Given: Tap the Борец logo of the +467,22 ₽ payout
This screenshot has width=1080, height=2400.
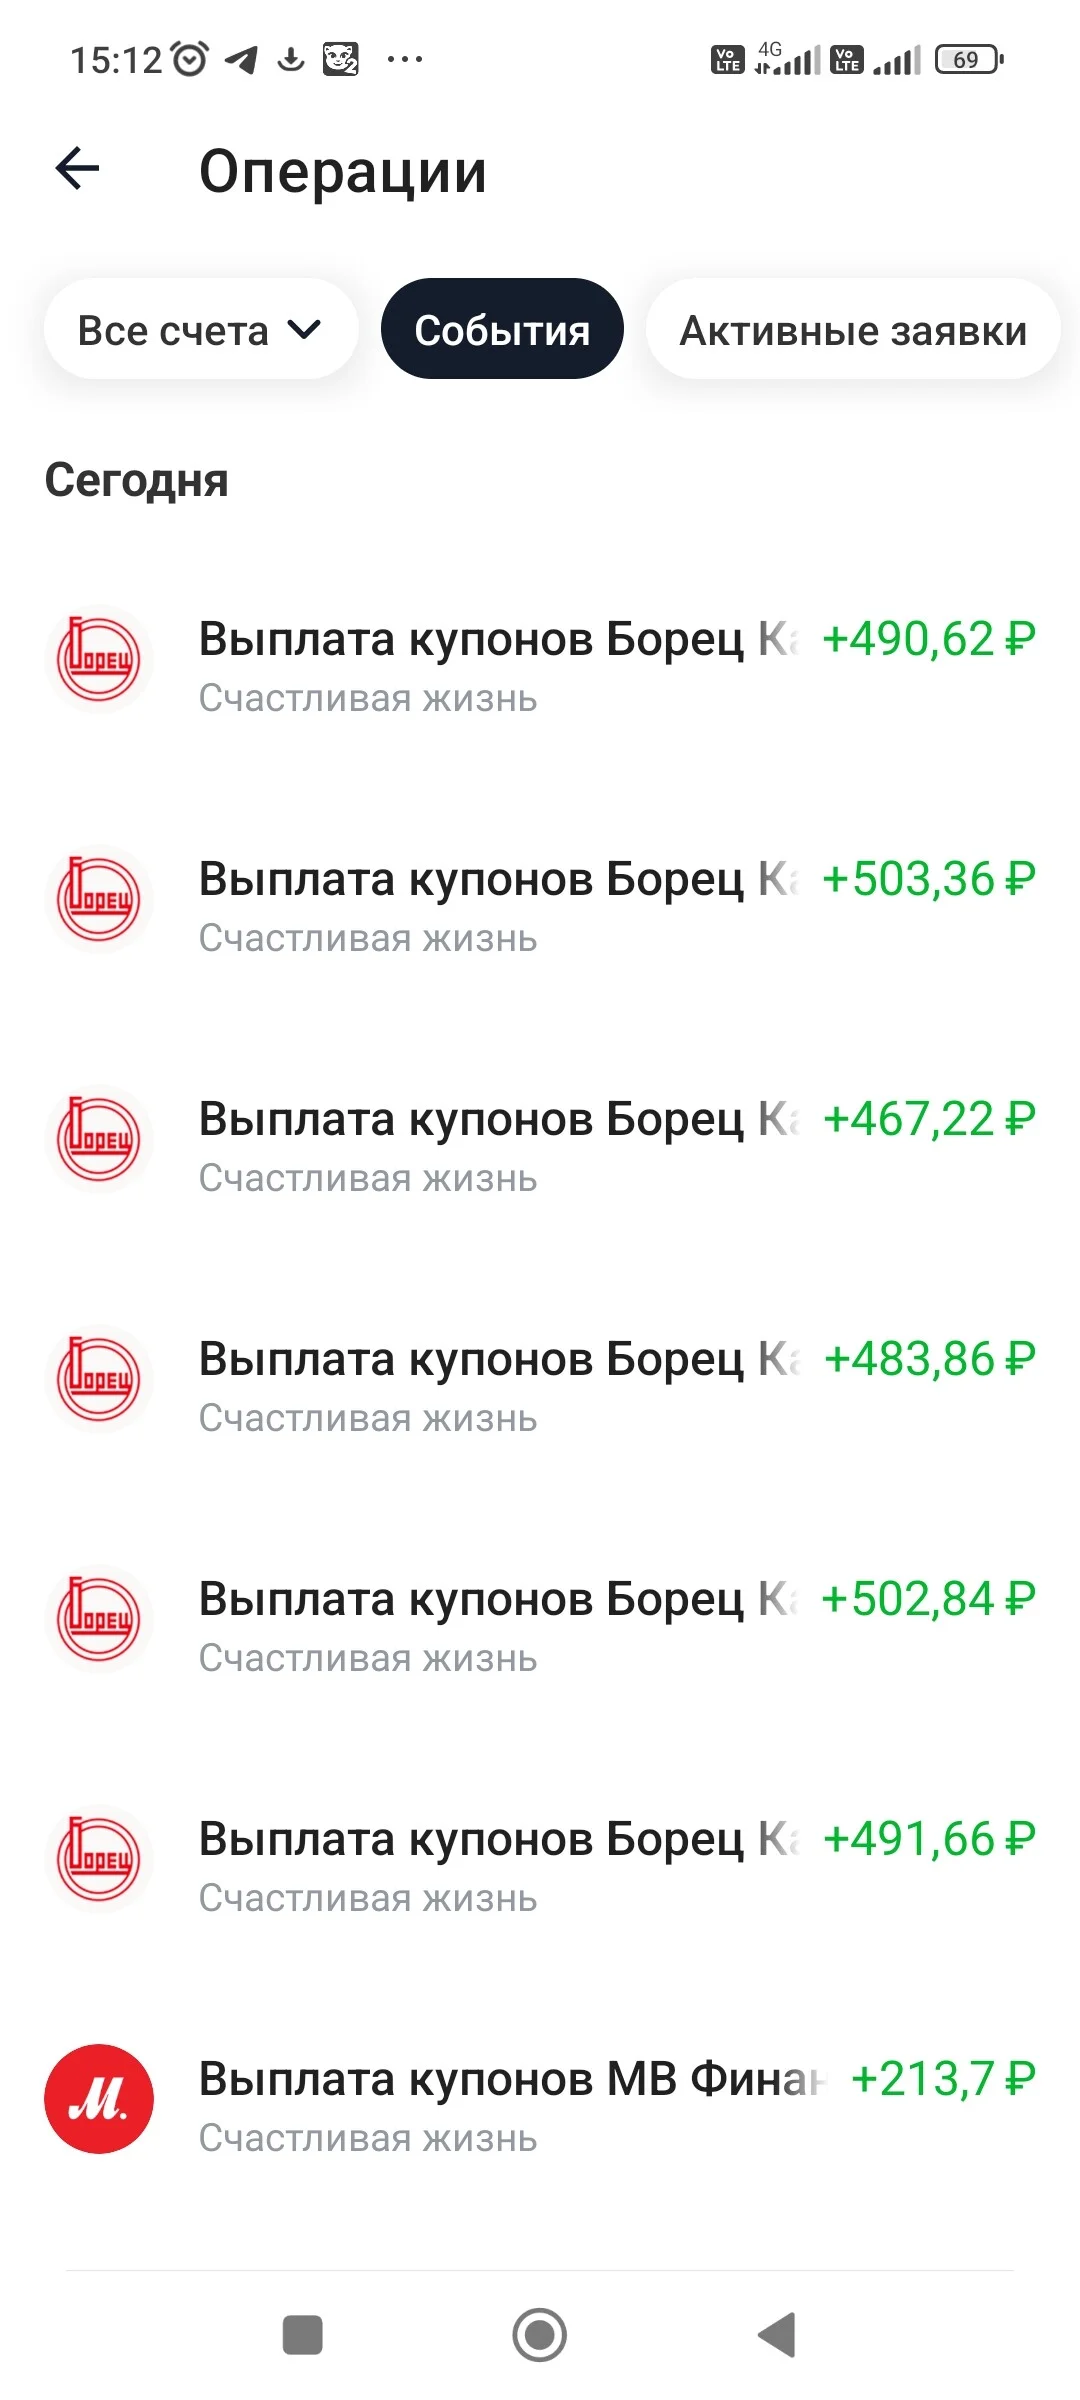Looking at the screenshot, I should coord(99,1139).
